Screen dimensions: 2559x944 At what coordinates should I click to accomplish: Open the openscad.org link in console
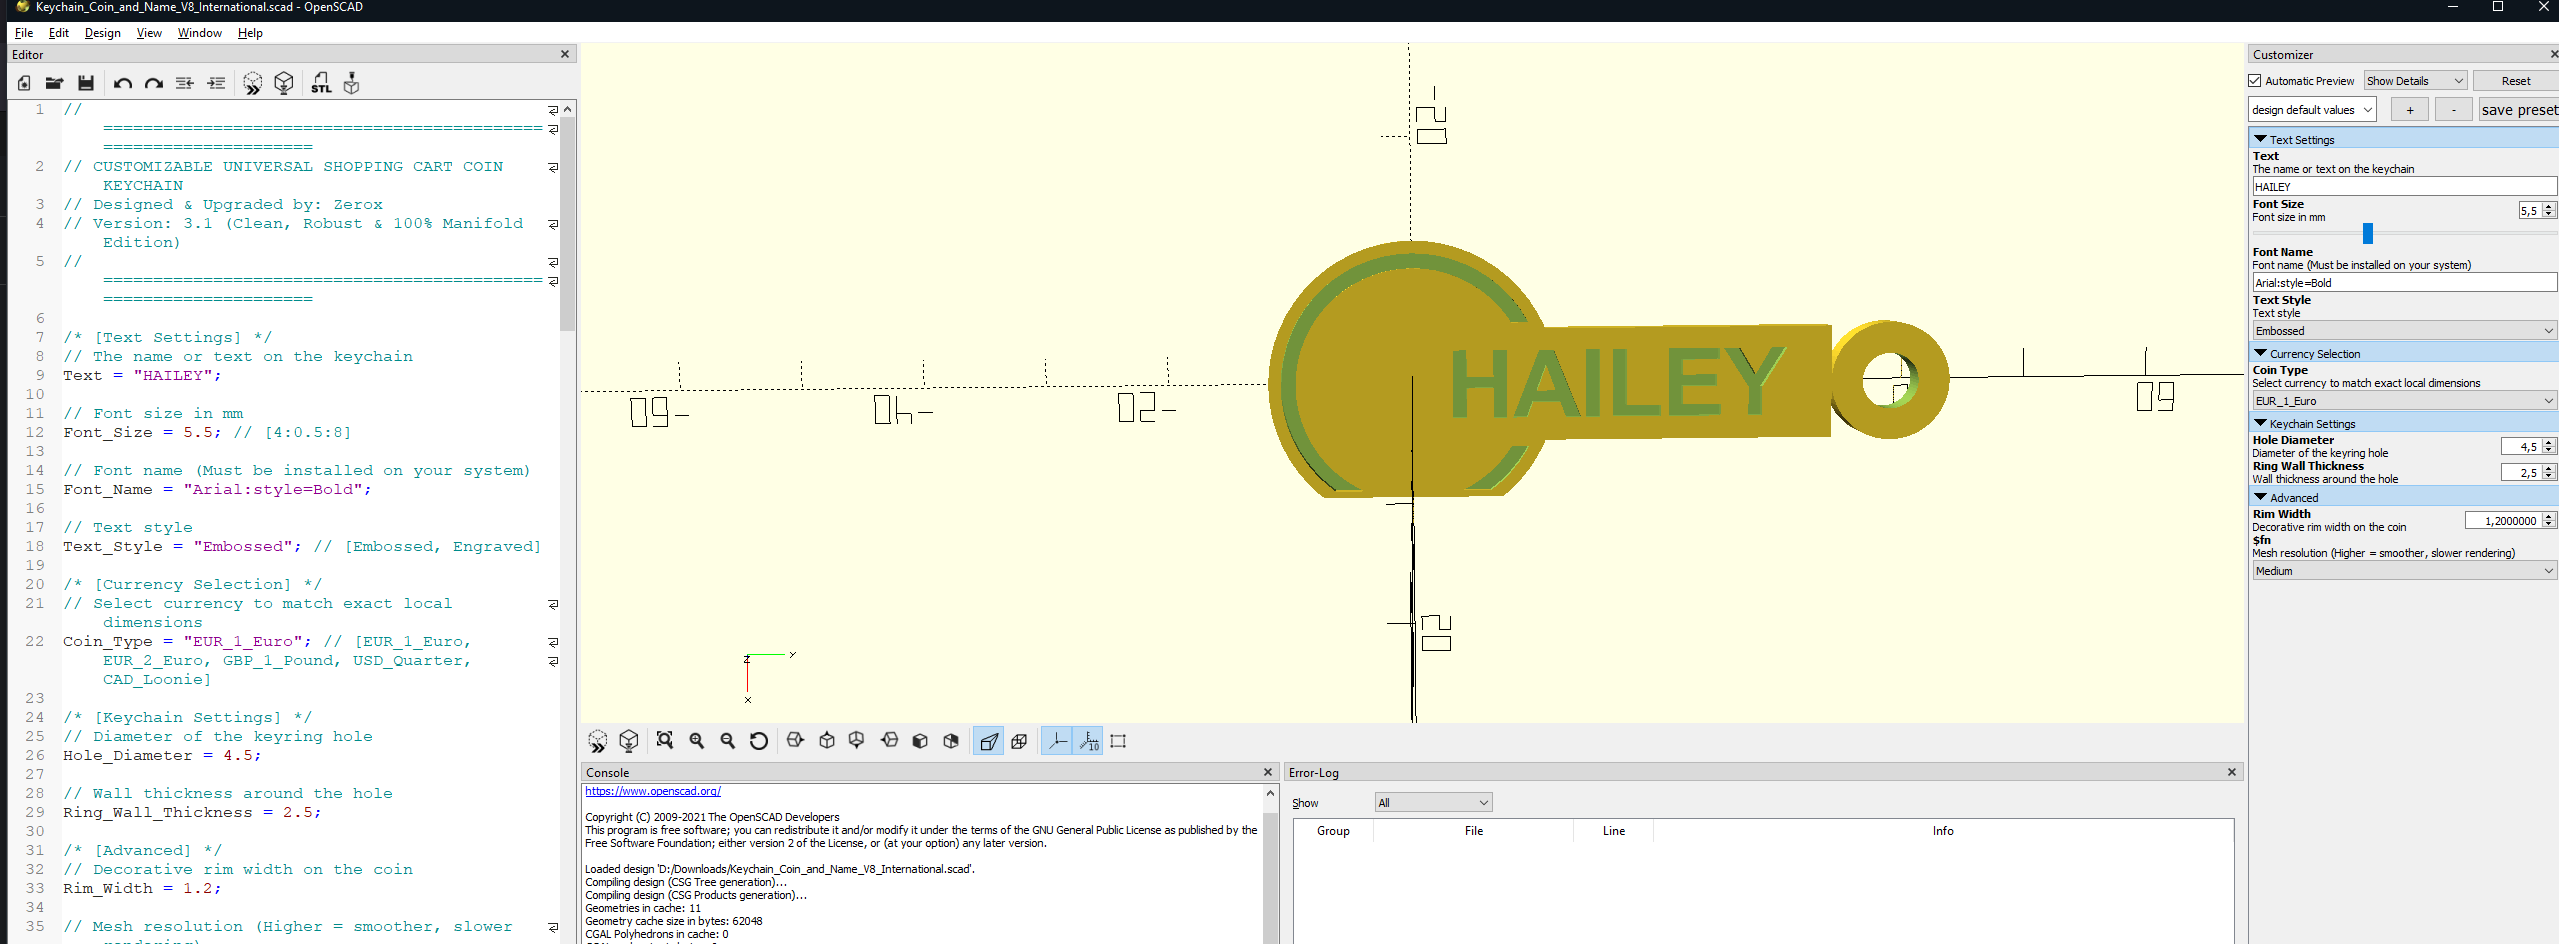653,791
